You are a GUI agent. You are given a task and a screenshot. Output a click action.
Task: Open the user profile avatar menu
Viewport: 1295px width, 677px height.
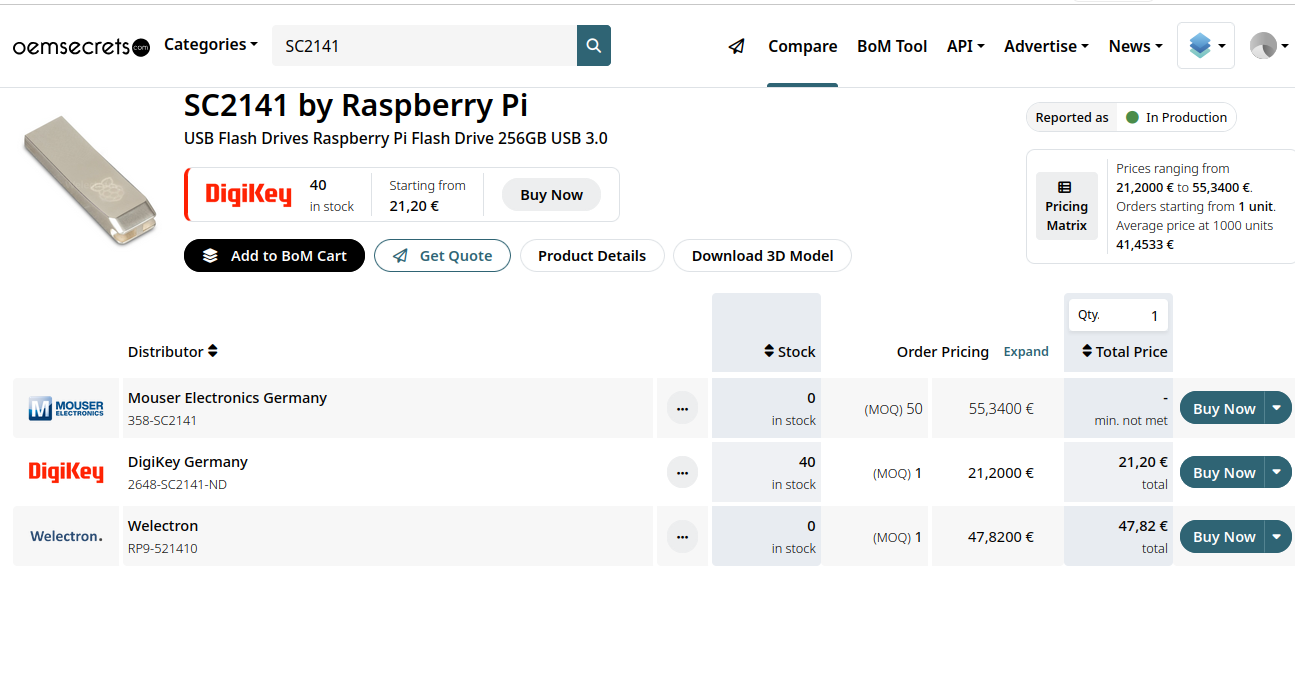[1269, 46]
